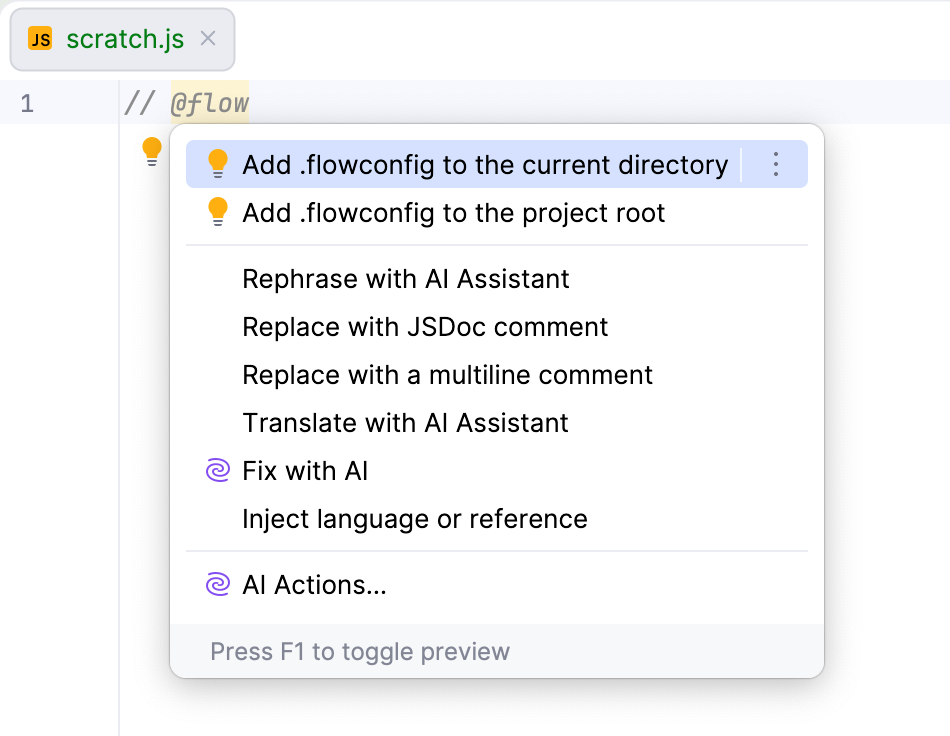Click 'Fix with AI' in the popup
This screenshot has height=736, width=950.
tap(304, 470)
